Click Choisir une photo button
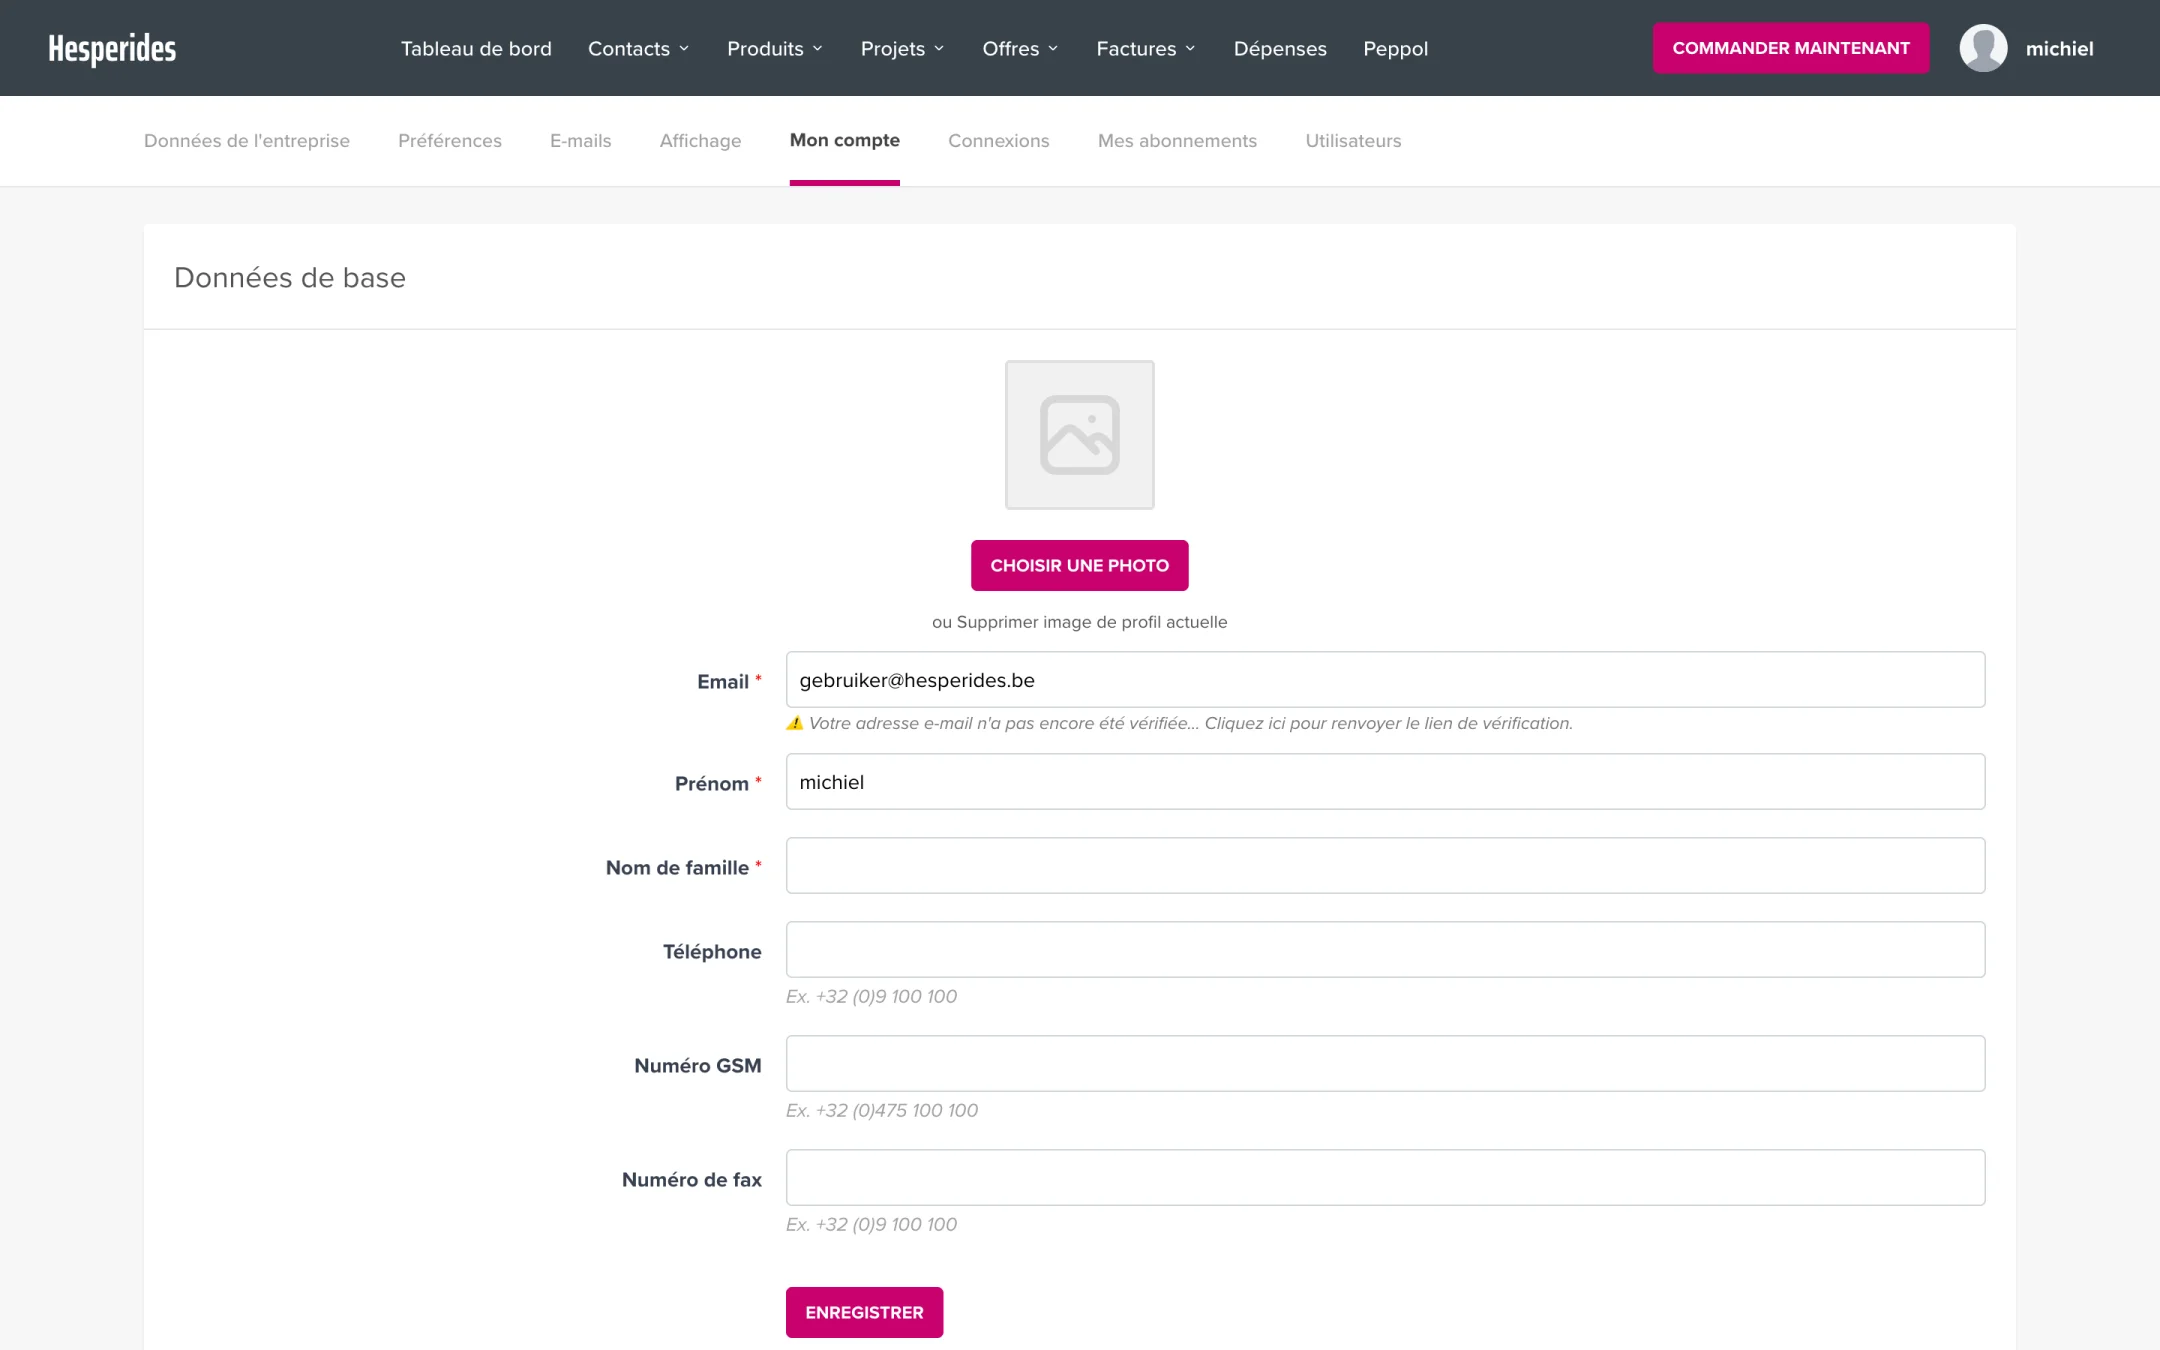 1079,565
